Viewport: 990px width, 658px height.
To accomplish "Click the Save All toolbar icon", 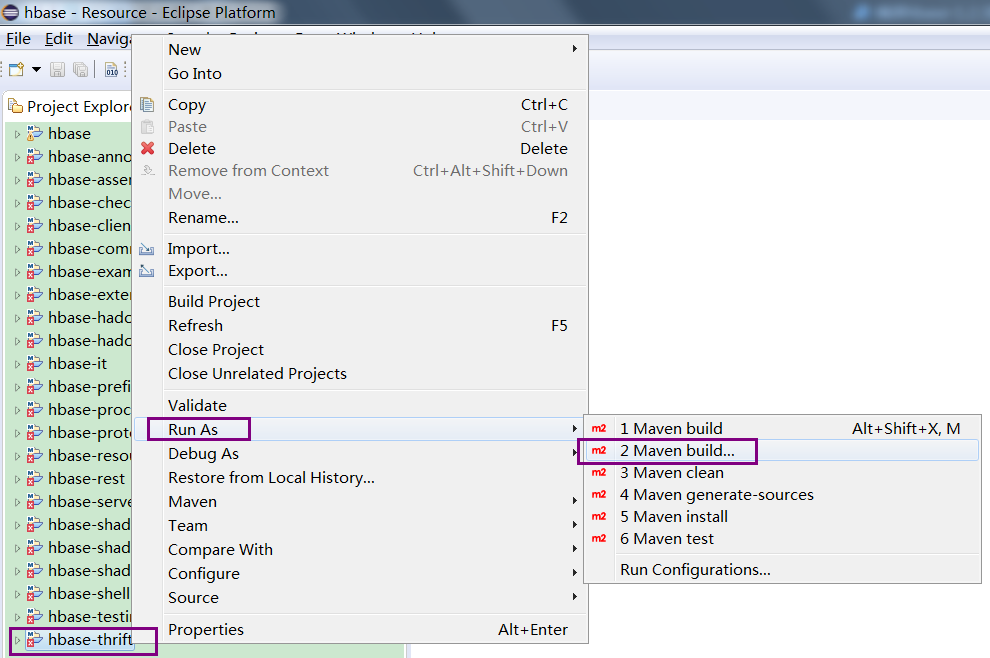I will (x=80, y=69).
